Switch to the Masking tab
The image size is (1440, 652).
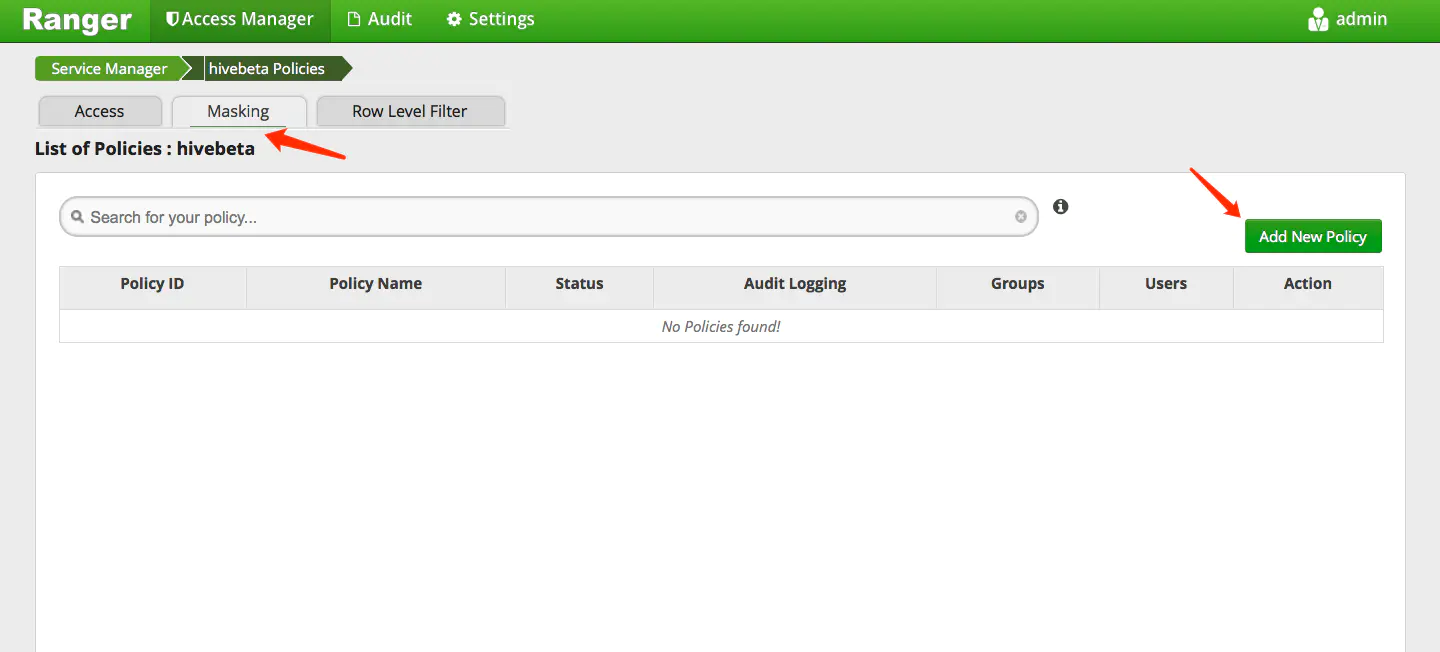click(x=238, y=111)
